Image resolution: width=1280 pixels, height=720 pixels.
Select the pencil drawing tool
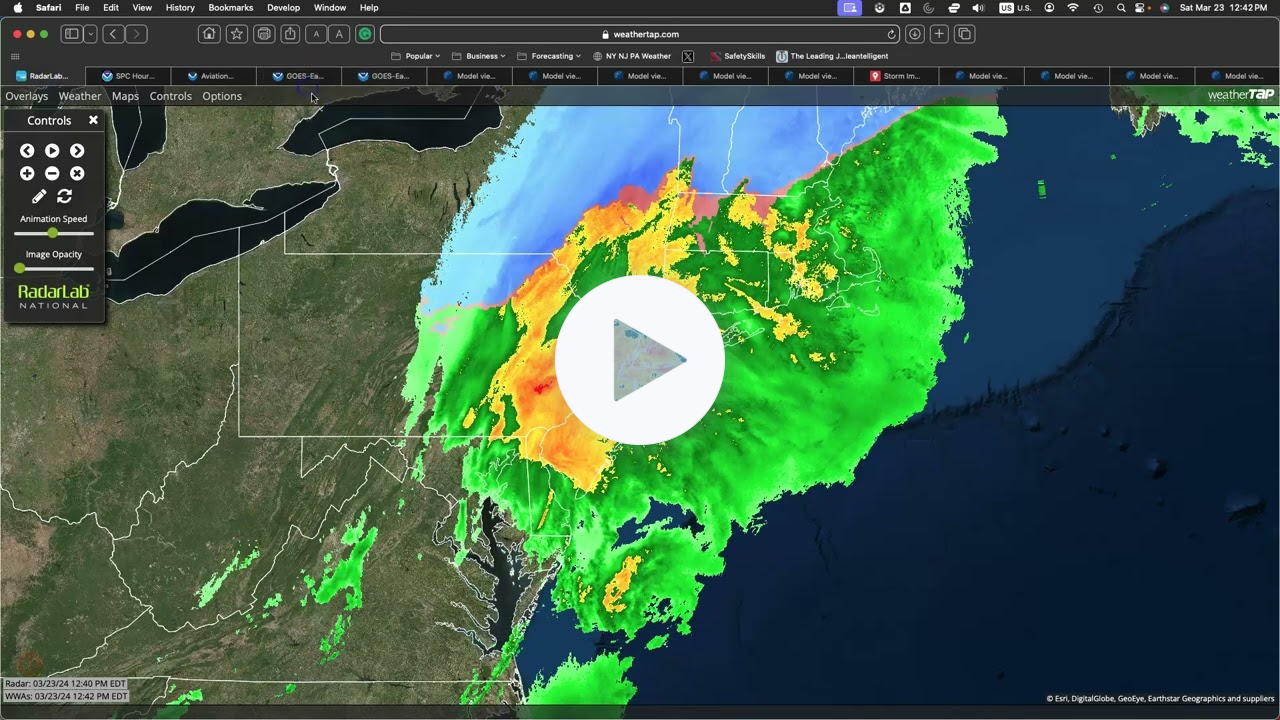pos(39,196)
